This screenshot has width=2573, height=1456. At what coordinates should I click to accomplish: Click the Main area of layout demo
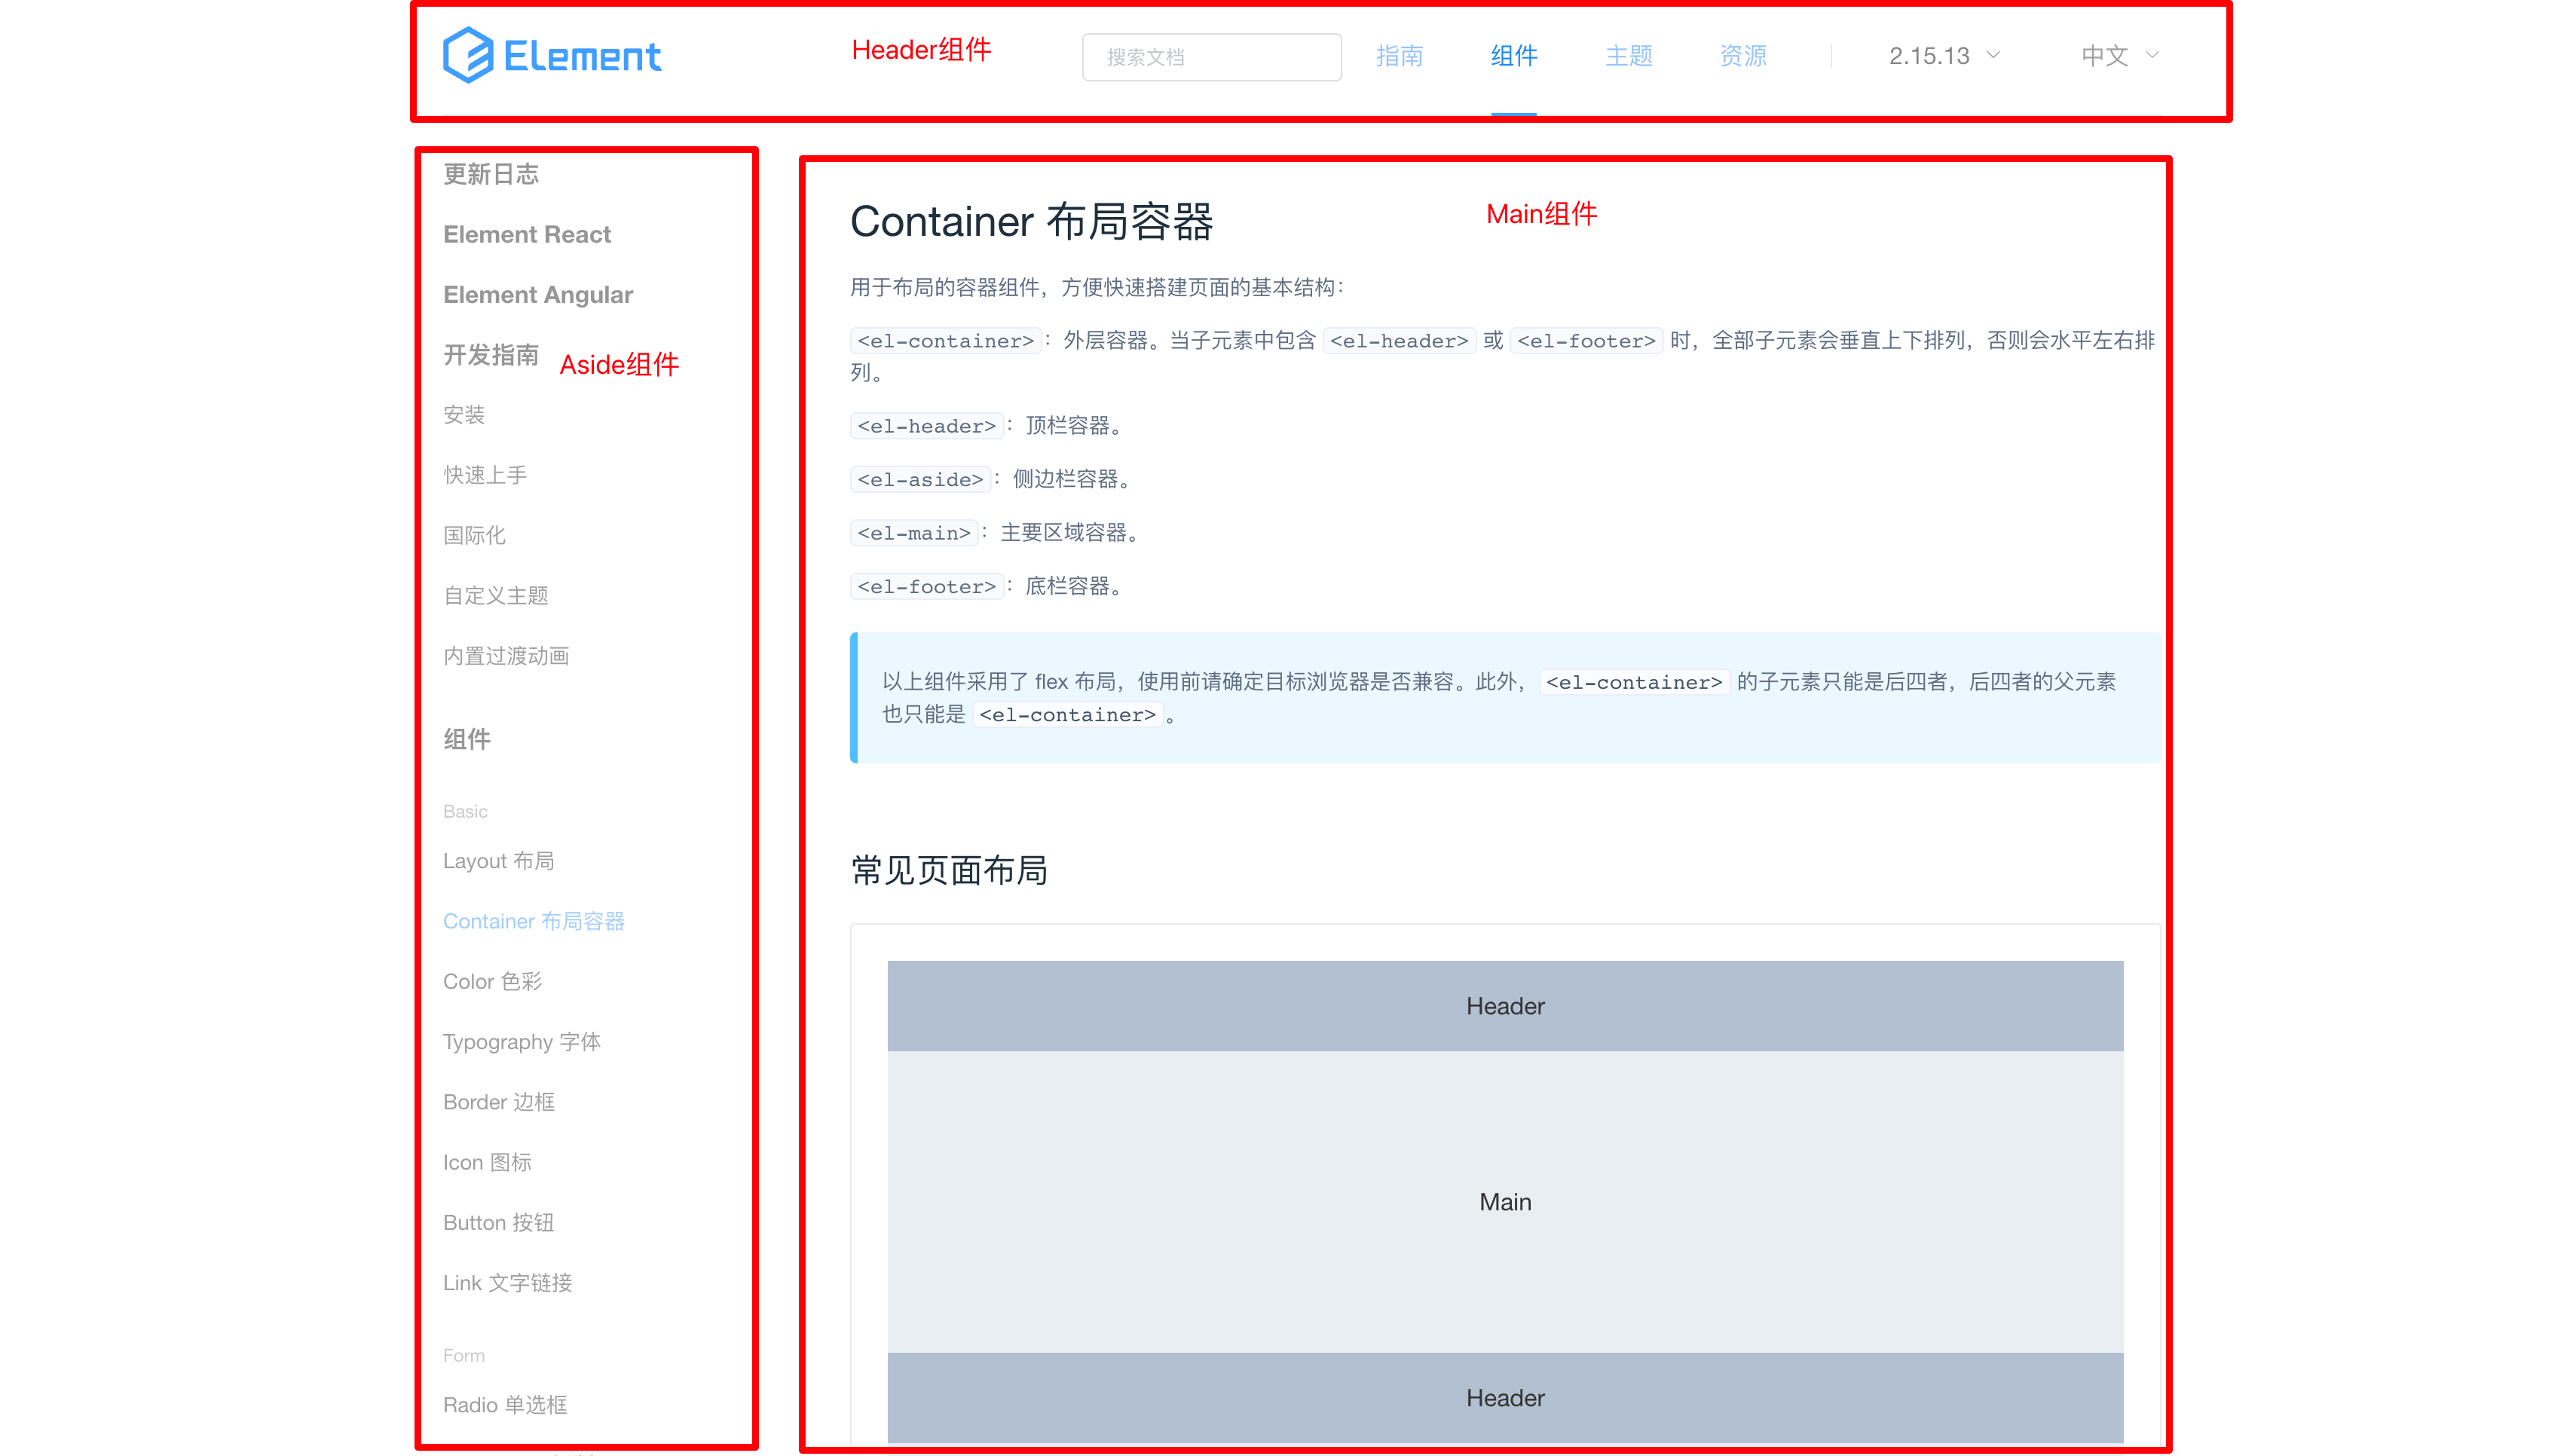(x=1505, y=1202)
